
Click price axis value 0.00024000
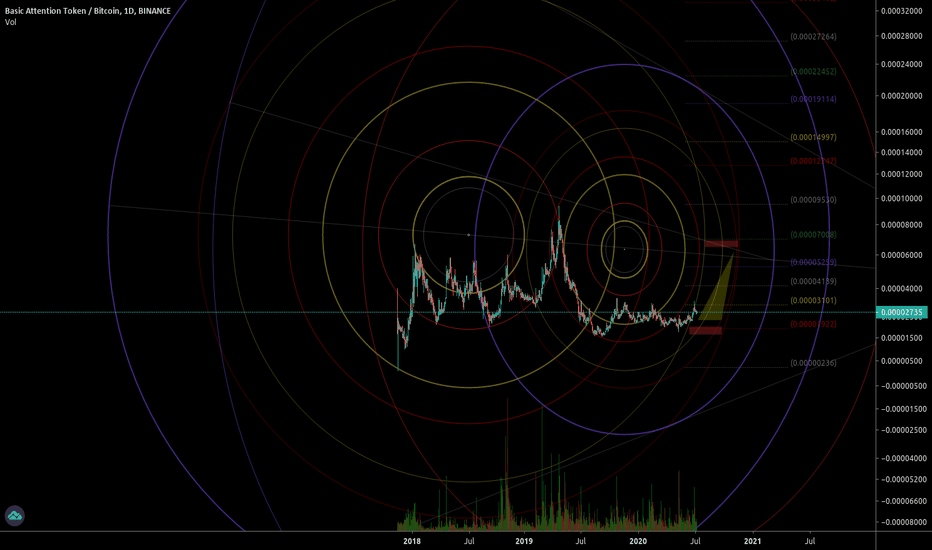click(x=902, y=64)
